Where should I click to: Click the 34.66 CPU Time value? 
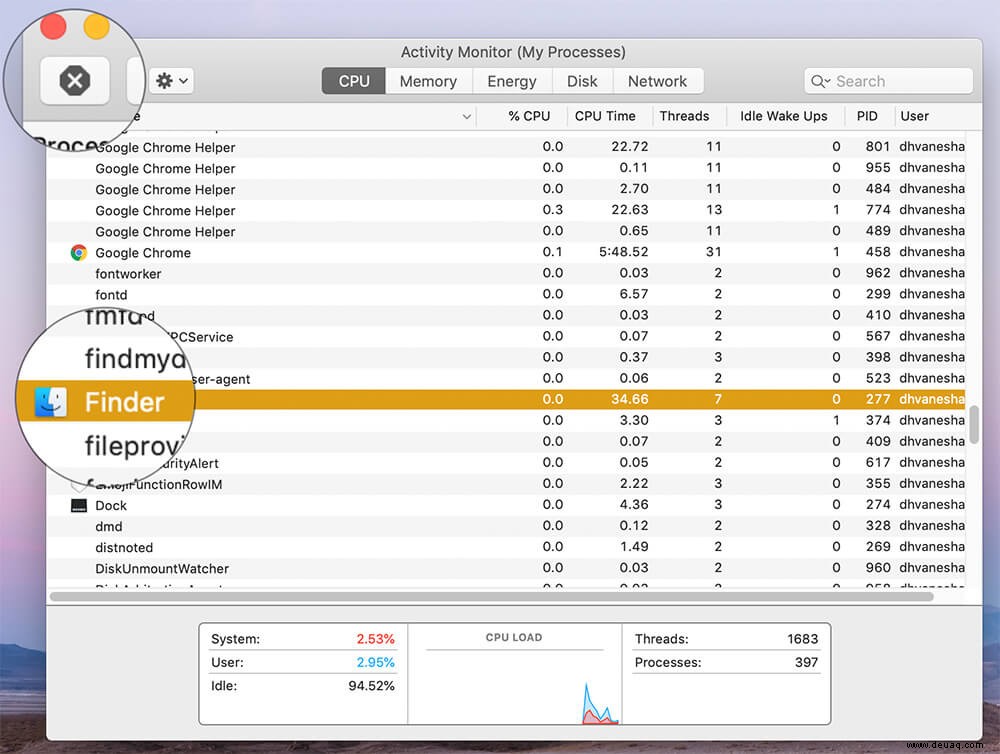(629, 399)
